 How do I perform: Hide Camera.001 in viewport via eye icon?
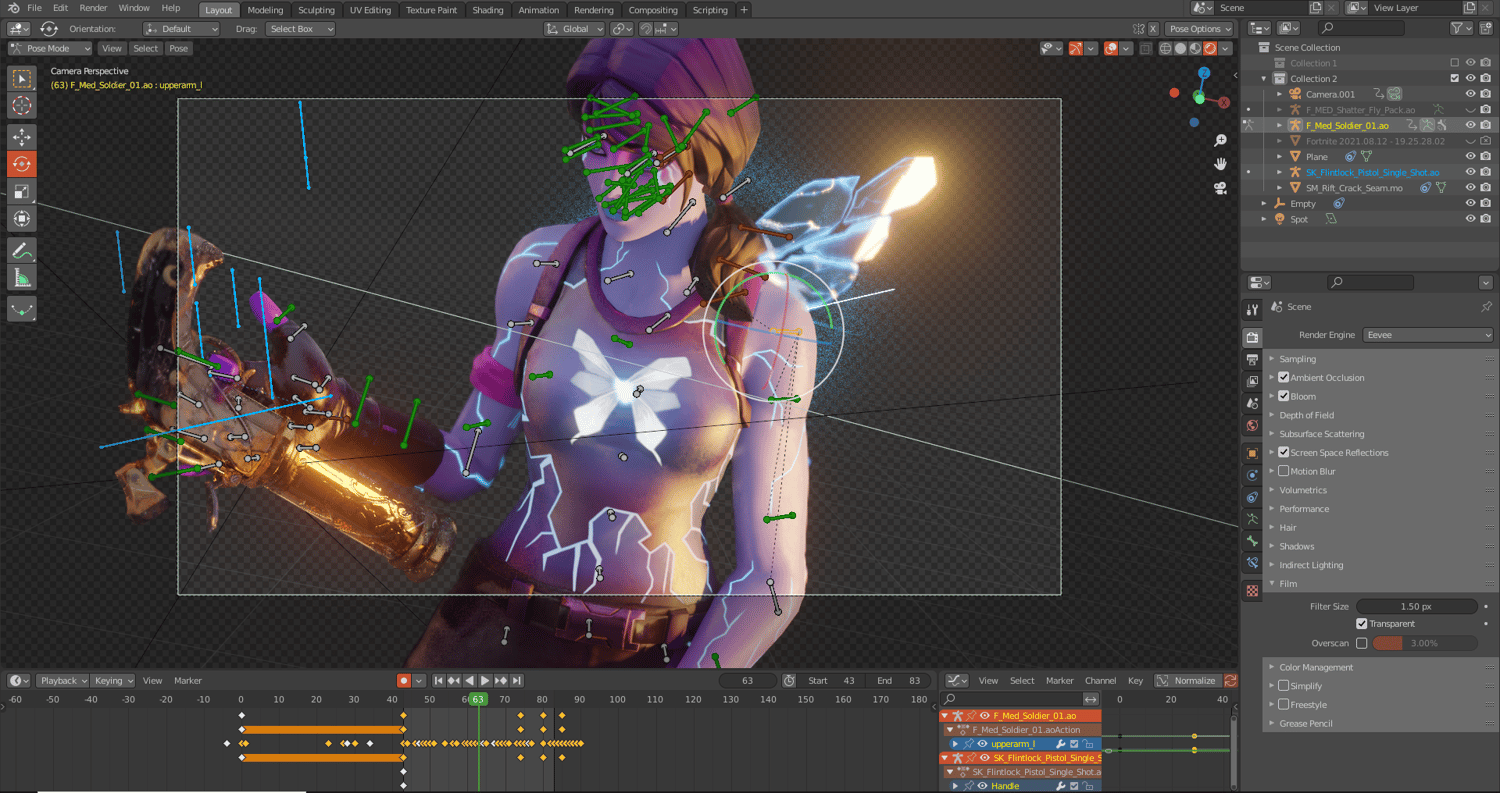1470,94
